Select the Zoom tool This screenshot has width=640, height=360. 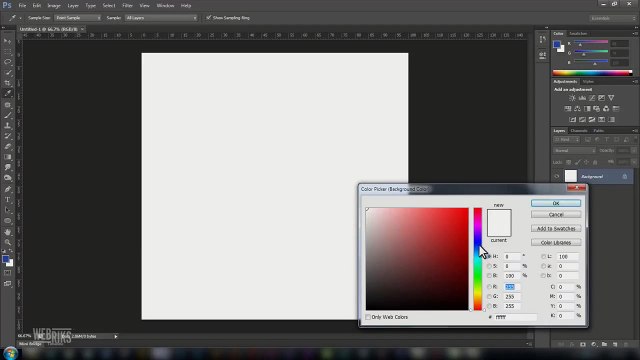[7, 242]
